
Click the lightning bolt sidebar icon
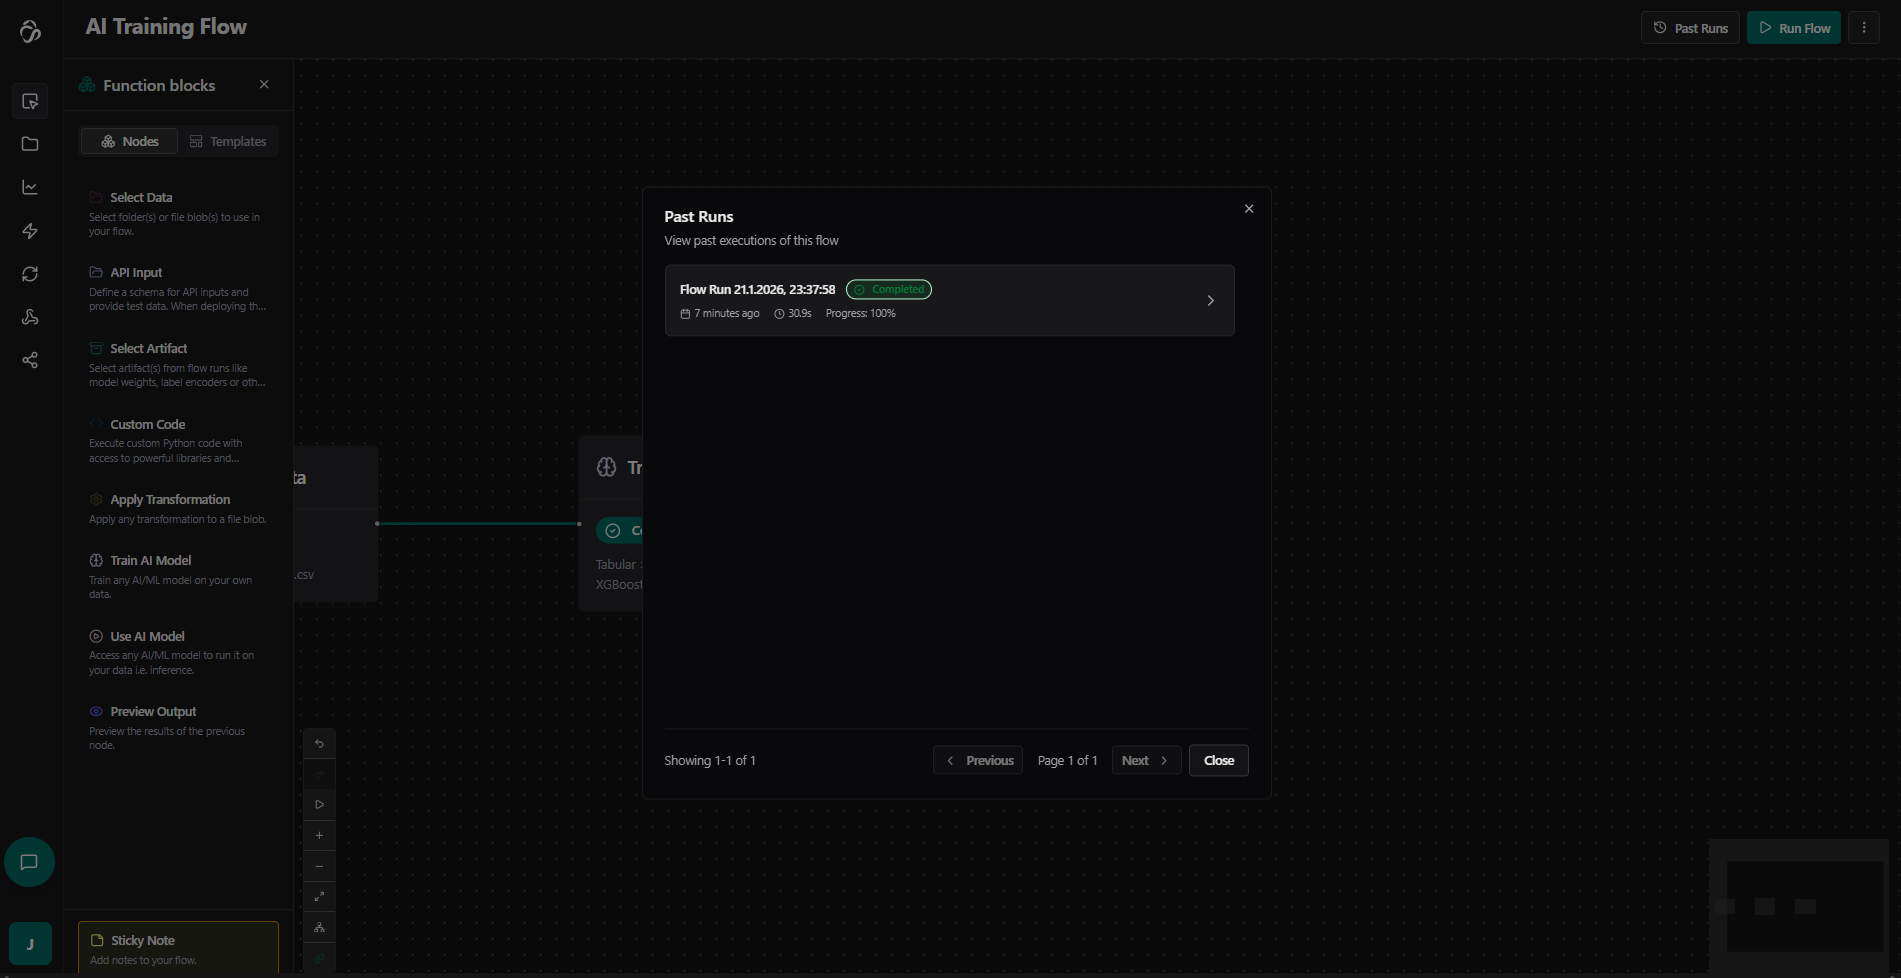click(x=30, y=231)
